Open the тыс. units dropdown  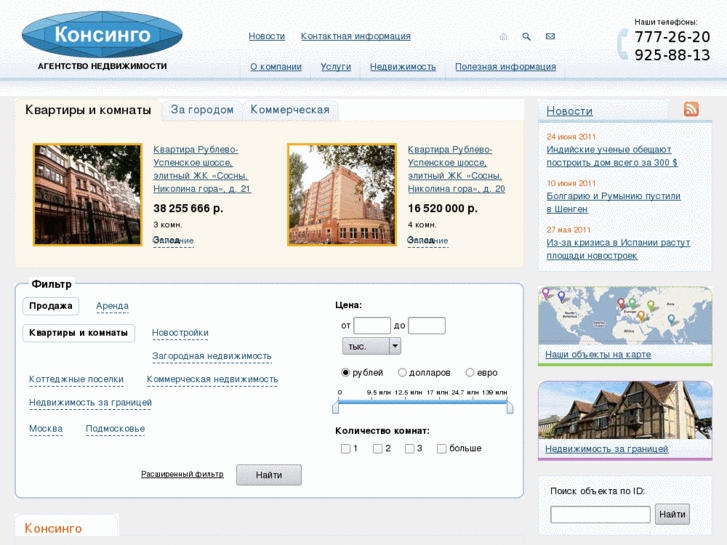371,346
